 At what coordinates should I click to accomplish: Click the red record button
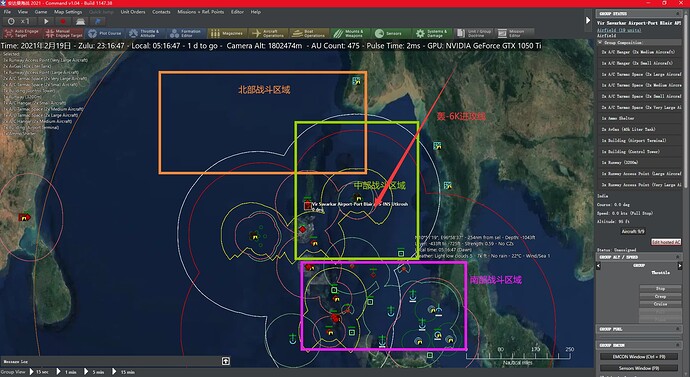(x=63, y=21)
